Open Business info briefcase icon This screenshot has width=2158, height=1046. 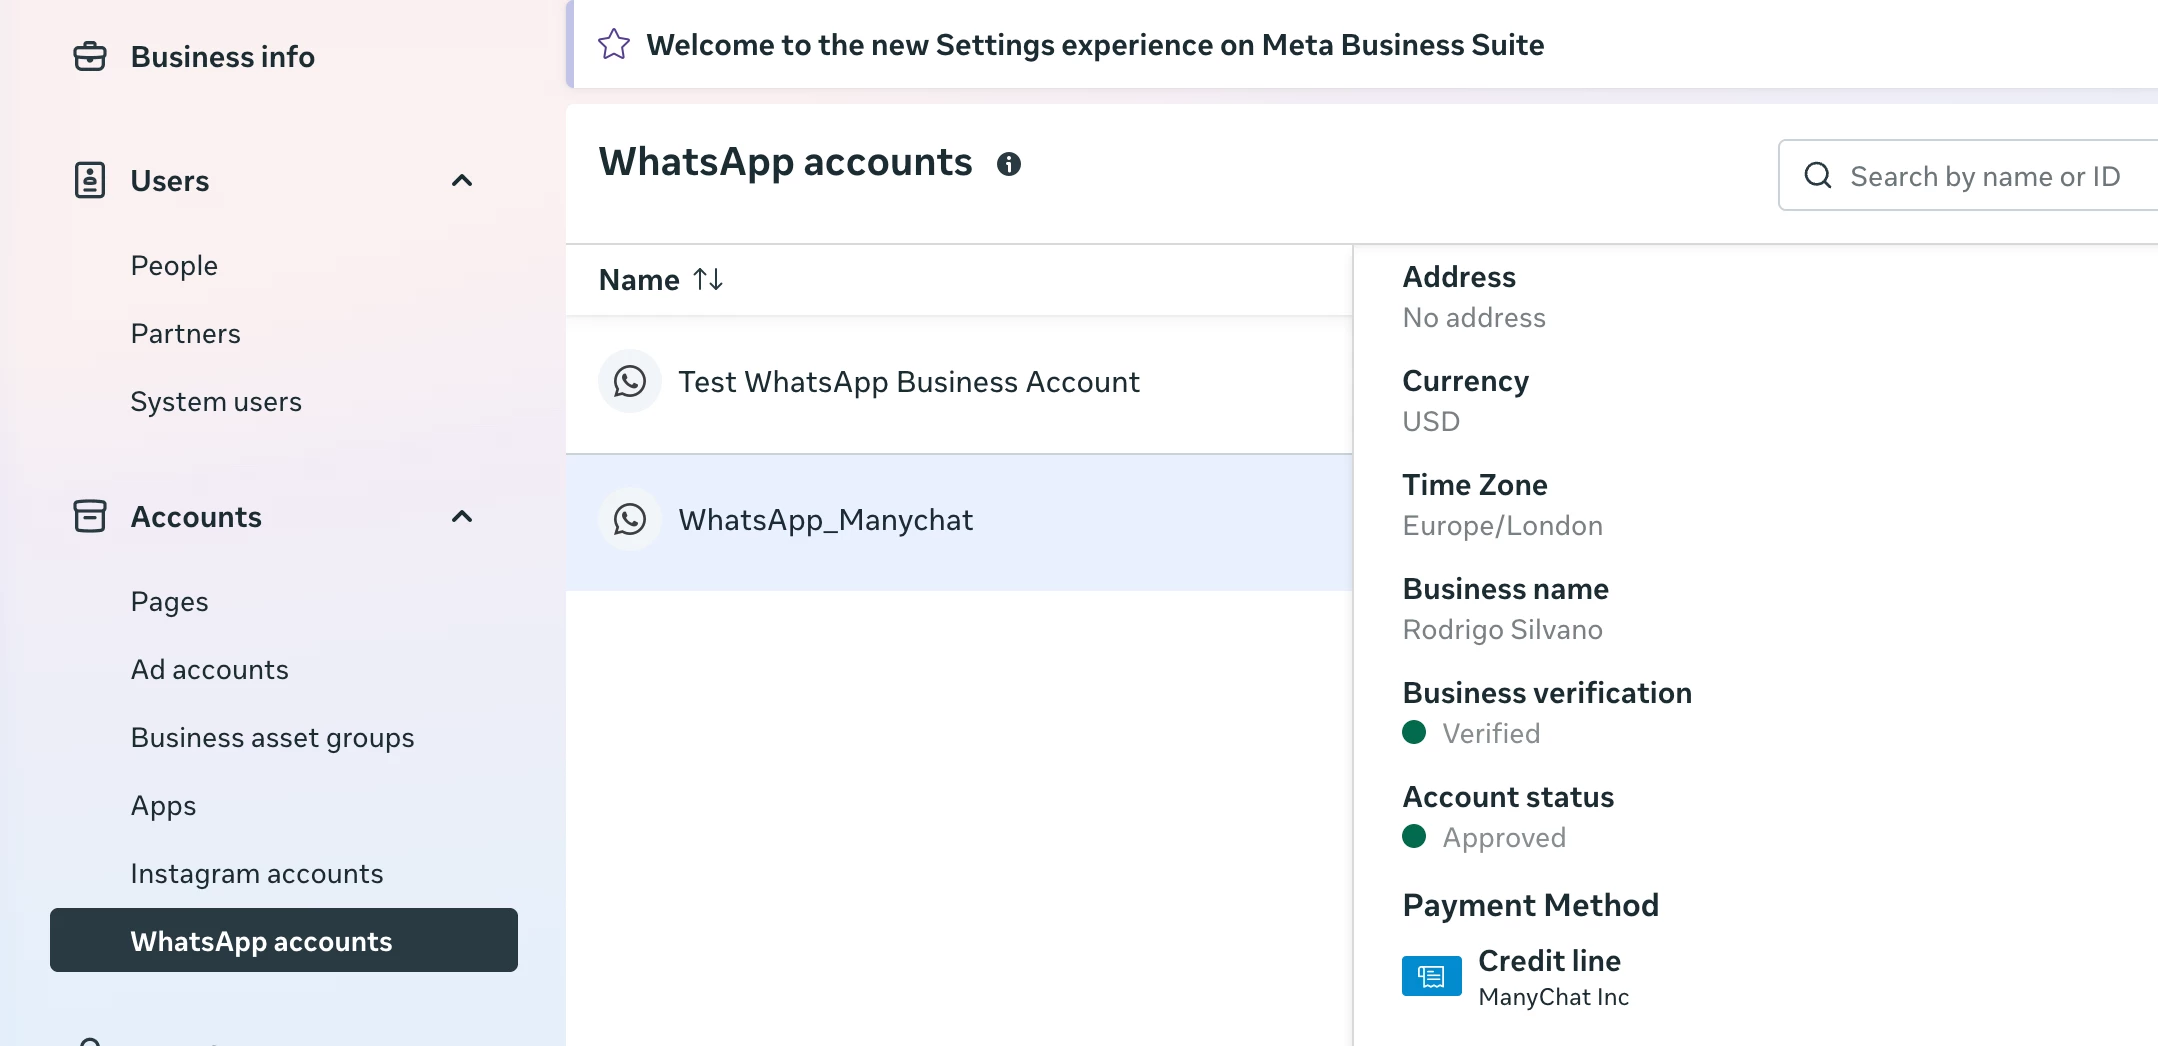[90, 57]
